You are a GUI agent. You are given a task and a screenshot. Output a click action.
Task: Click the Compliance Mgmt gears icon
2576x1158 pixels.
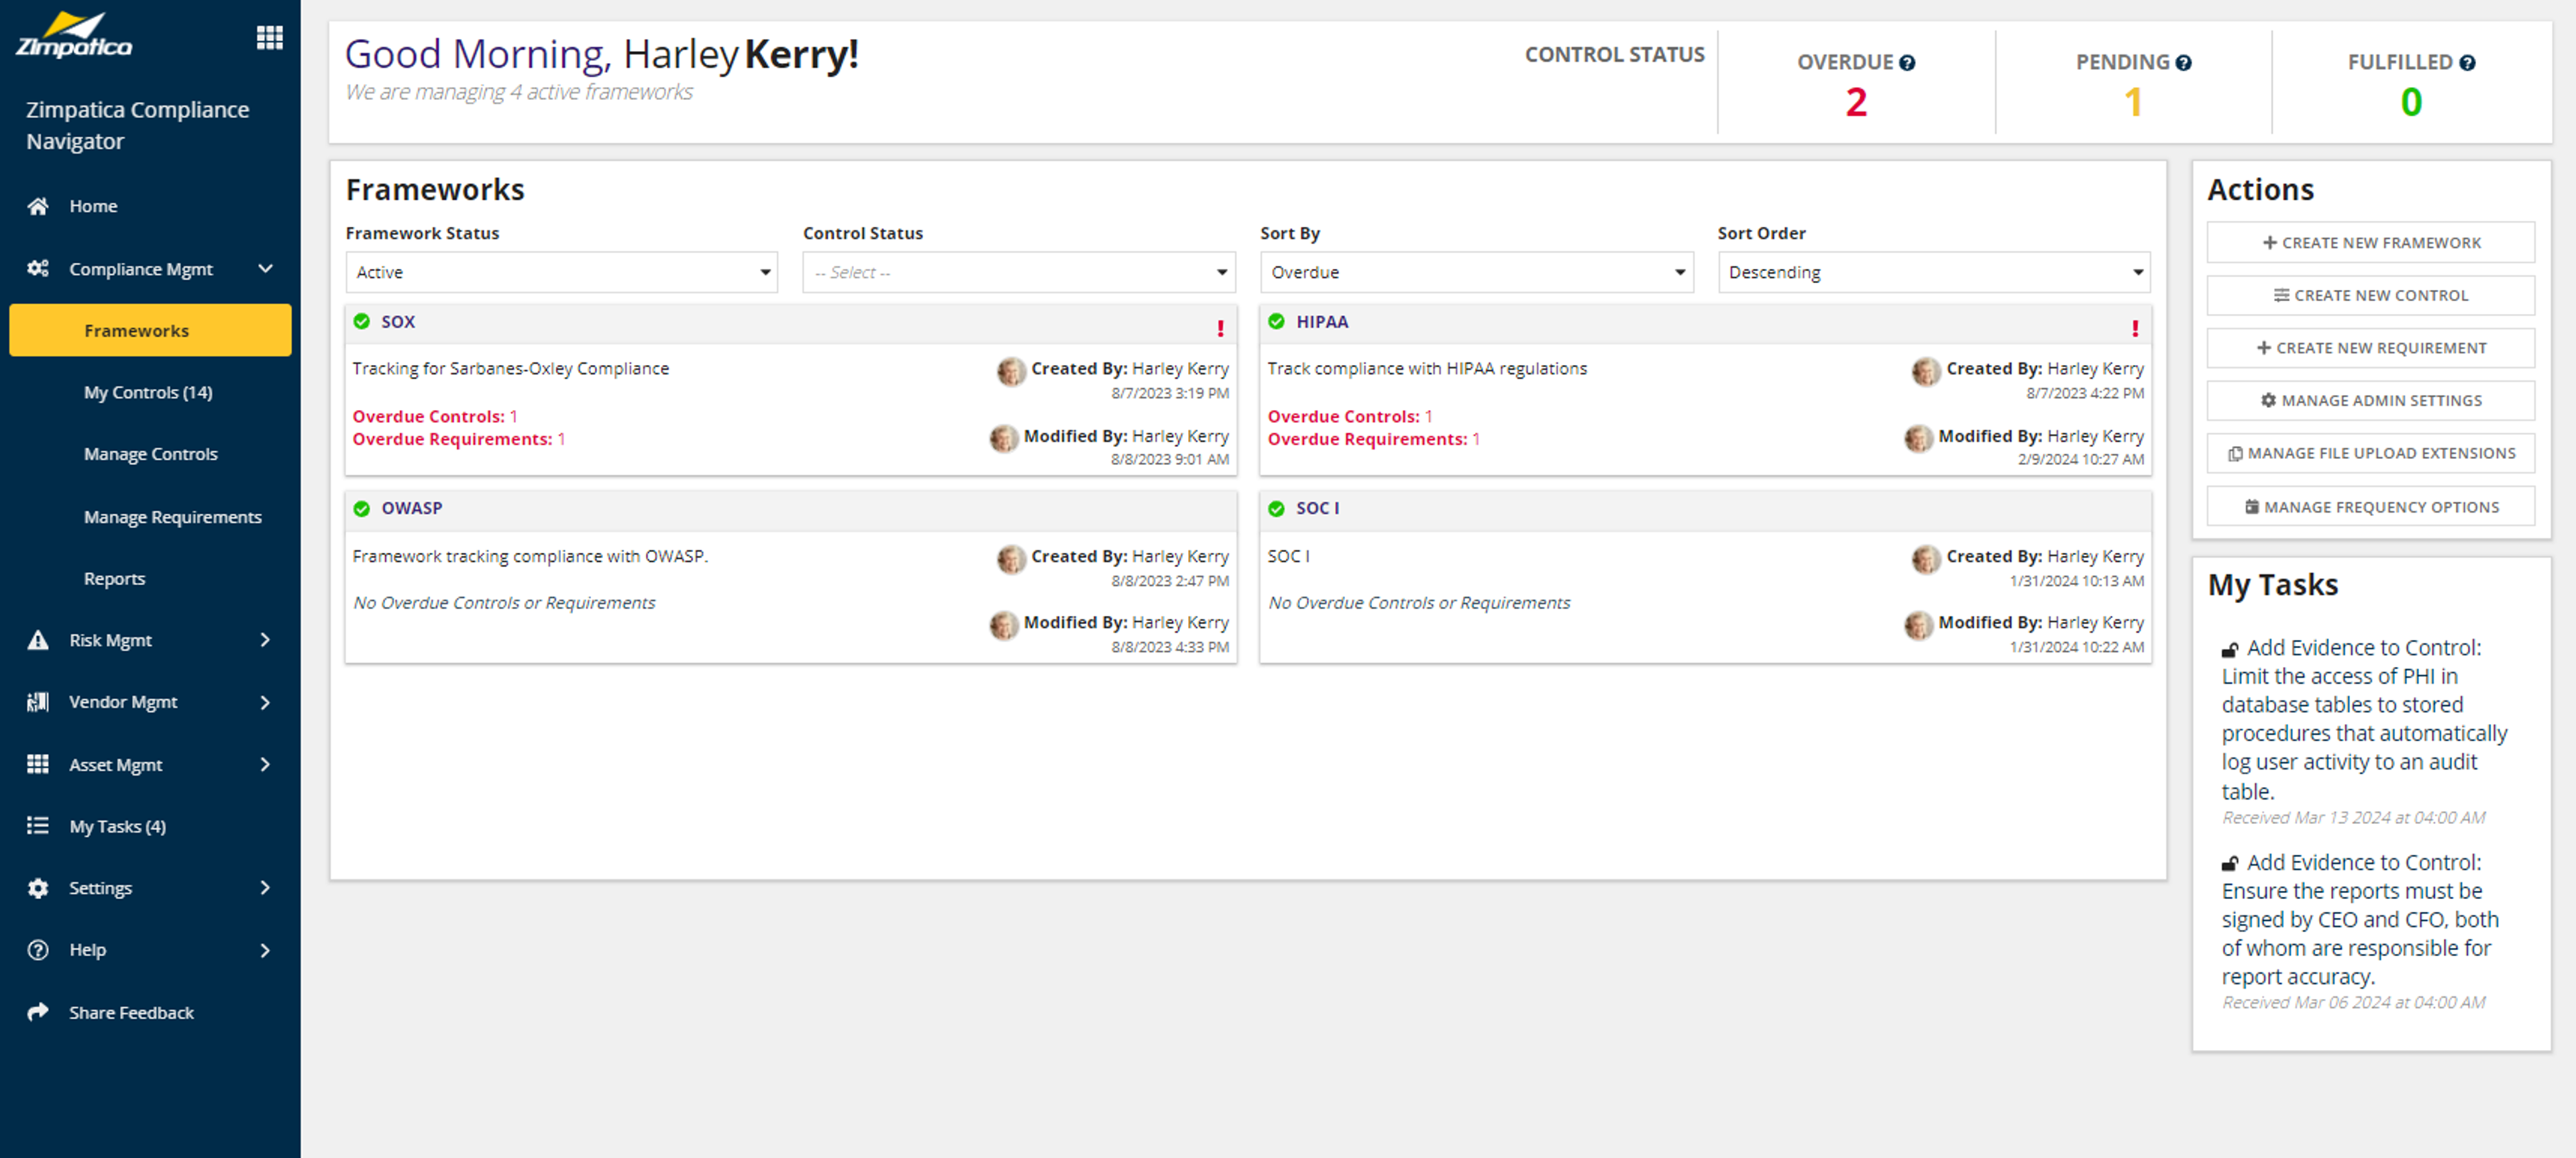(38, 268)
